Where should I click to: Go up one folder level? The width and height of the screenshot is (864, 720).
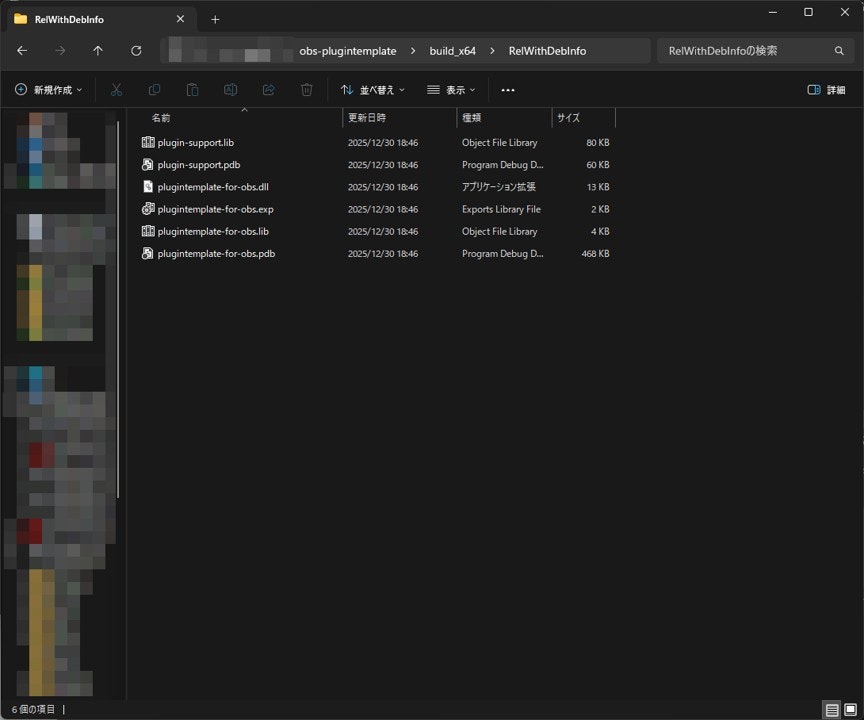(x=98, y=51)
